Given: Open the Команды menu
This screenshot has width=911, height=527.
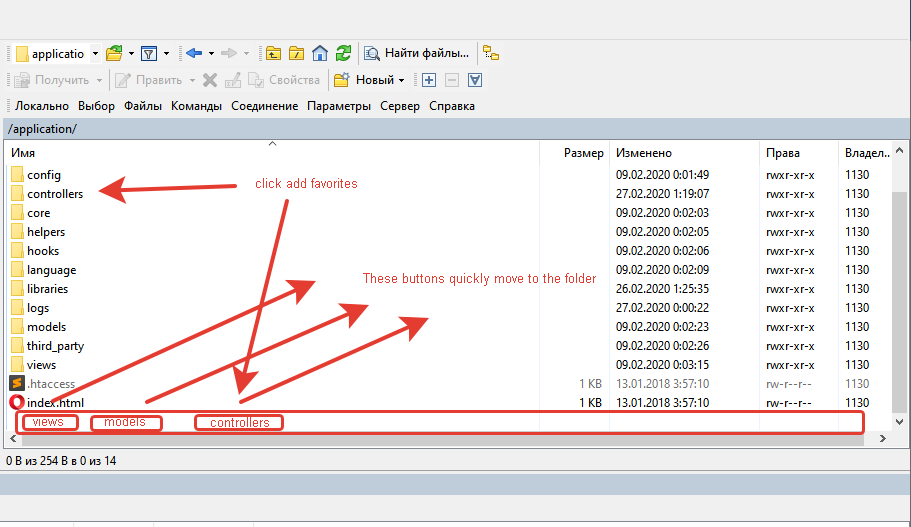Looking at the screenshot, I should click(196, 106).
